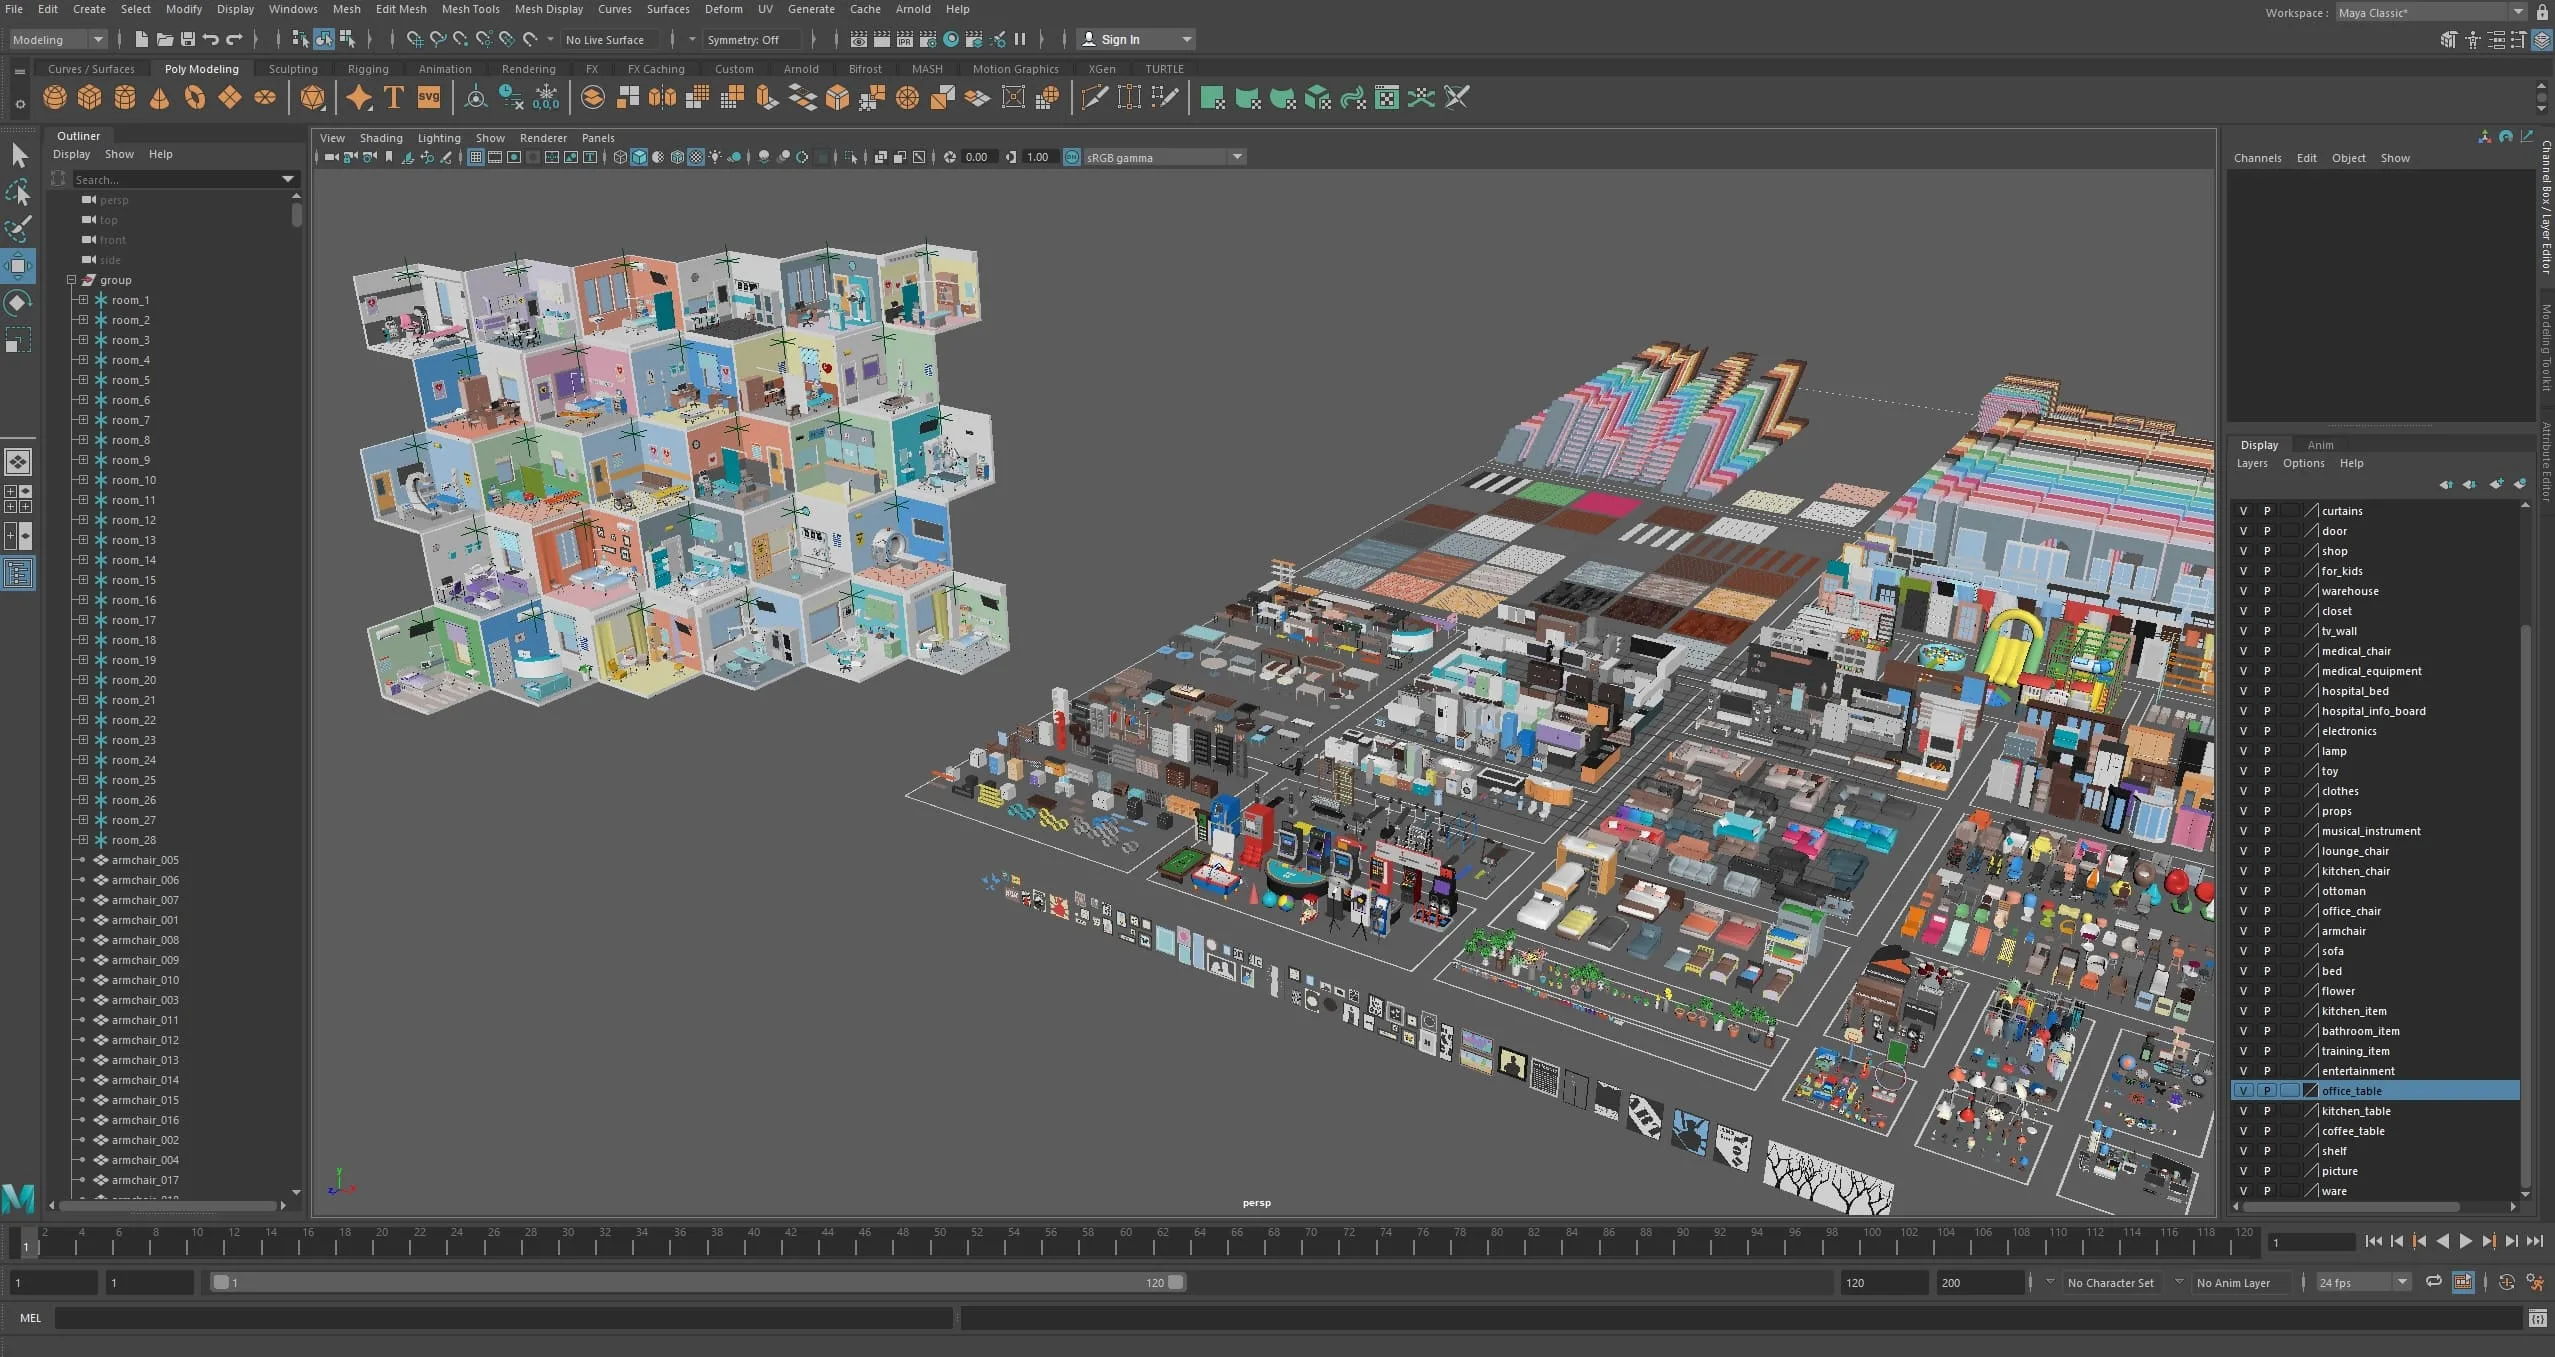This screenshot has height=1357, width=2555.
Task: Switch to the Anim layer tab
Action: [2320, 445]
